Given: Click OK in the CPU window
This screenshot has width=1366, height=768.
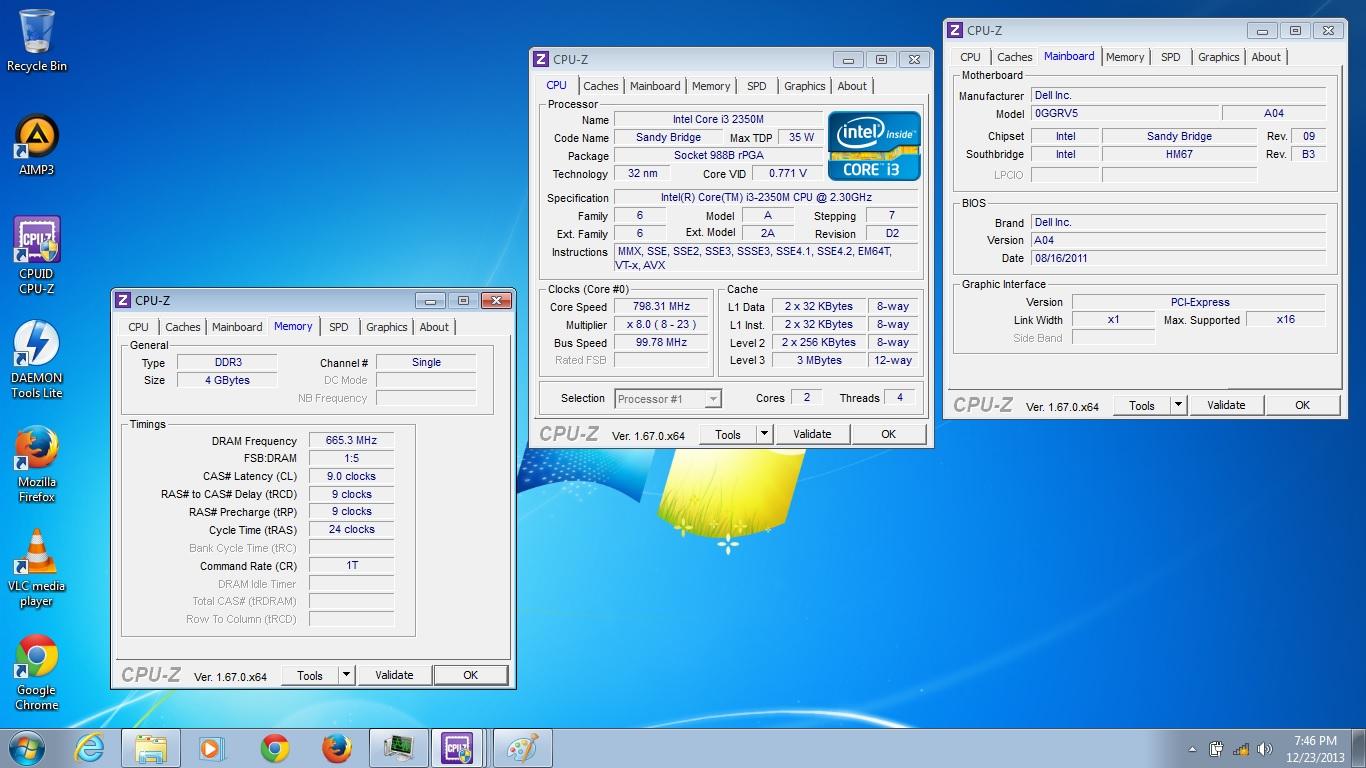Looking at the screenshot, I should click(x=888, y=434).
